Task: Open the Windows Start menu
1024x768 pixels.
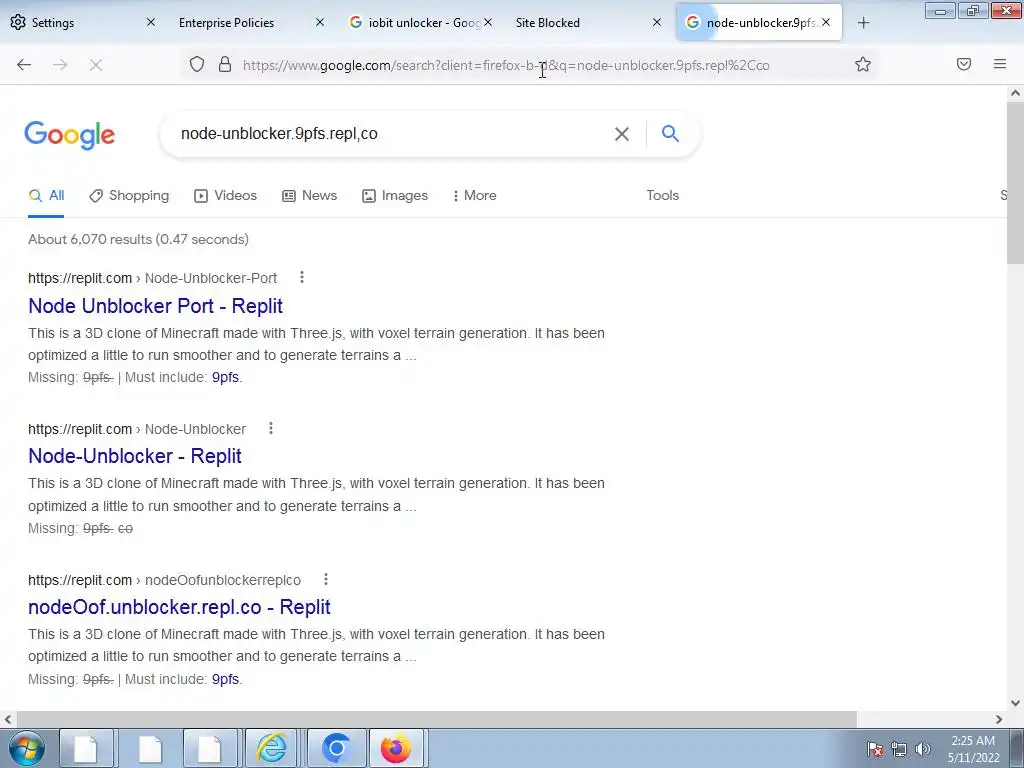Action: [x=27, y=748]
